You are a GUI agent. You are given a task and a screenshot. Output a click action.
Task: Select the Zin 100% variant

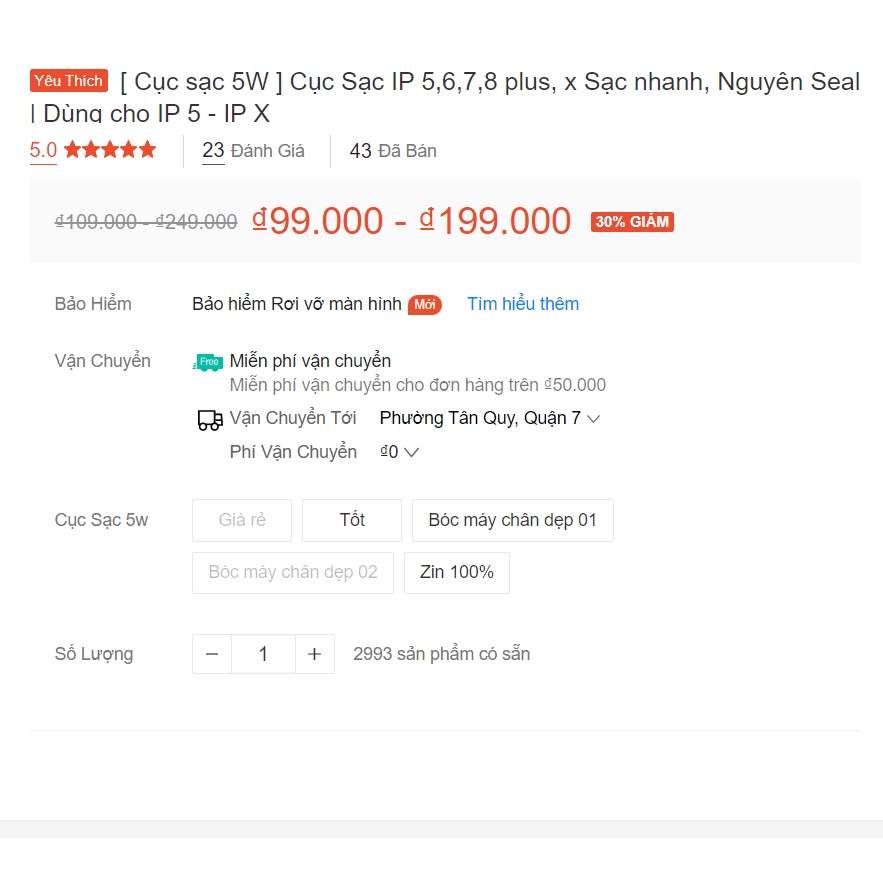pyautogui.click(x=457, y=573)
